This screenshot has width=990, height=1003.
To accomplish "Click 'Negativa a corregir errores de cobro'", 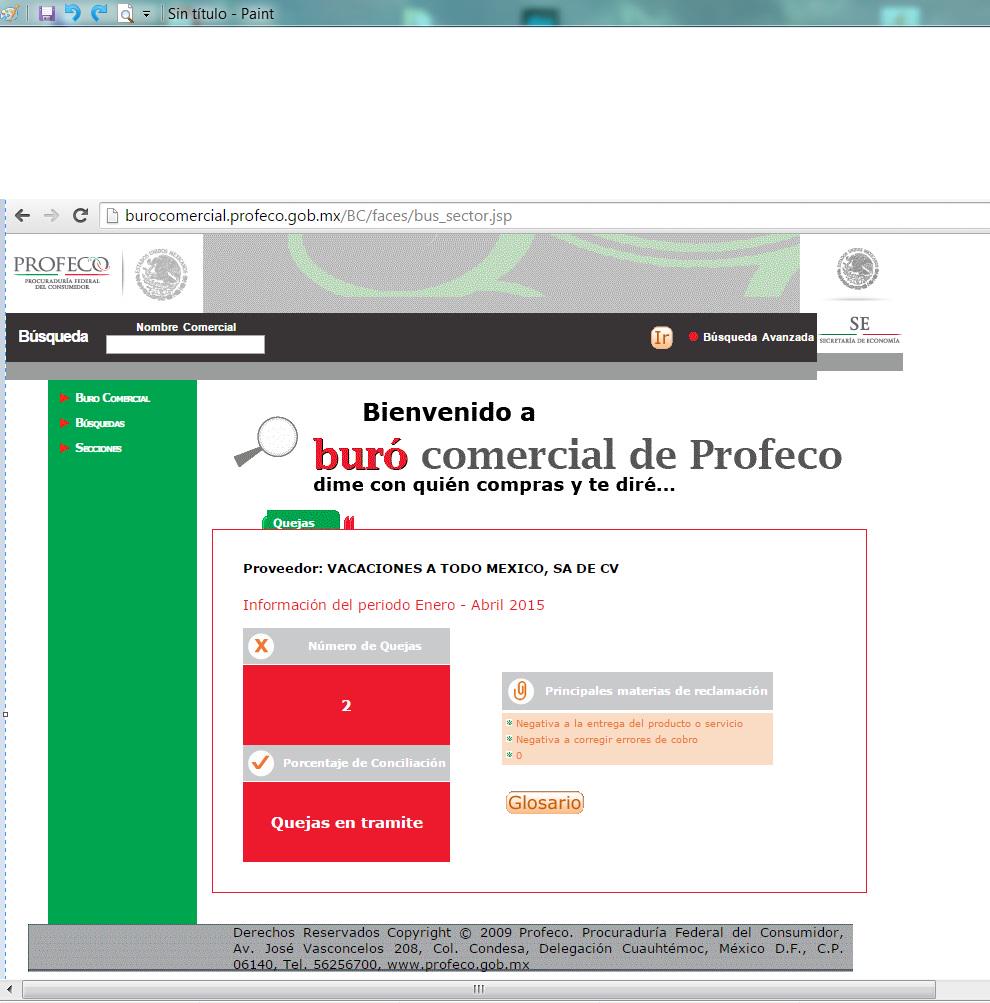I will [x=606, y=739].
